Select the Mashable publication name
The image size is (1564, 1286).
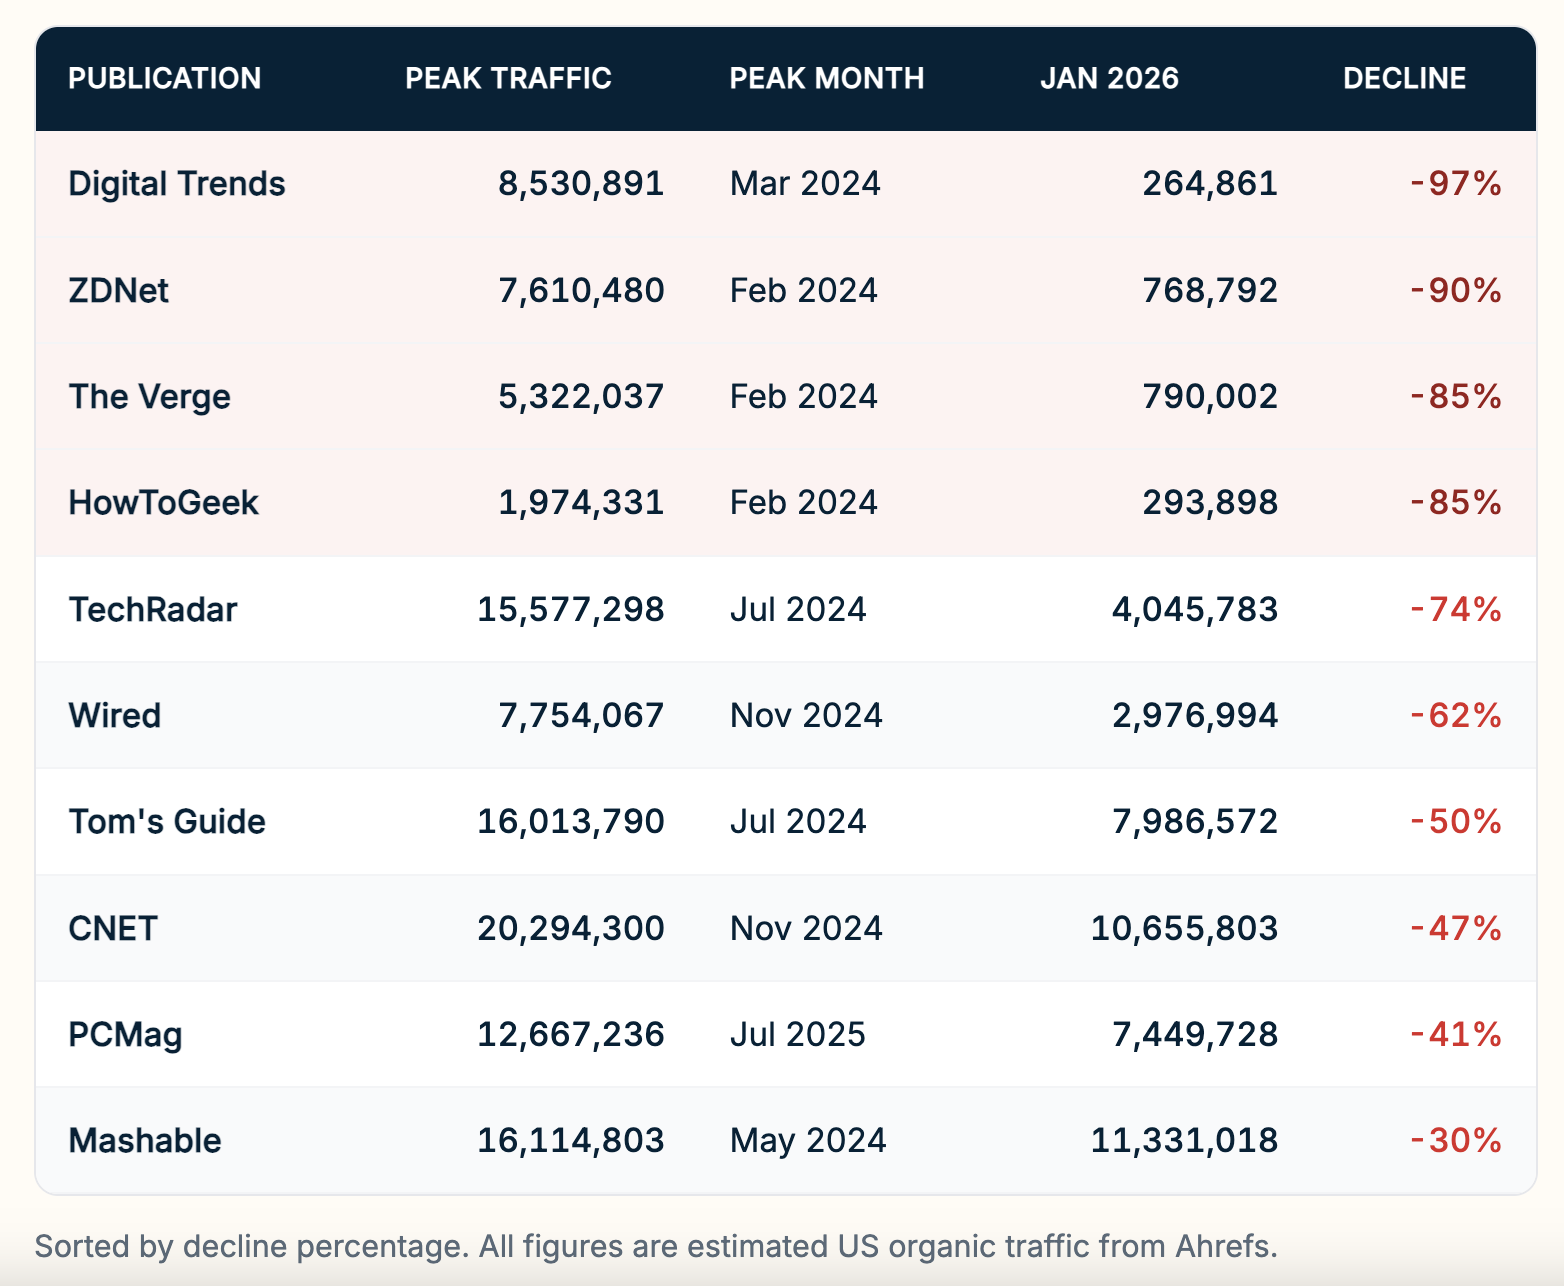click(x=145, y=1141)
